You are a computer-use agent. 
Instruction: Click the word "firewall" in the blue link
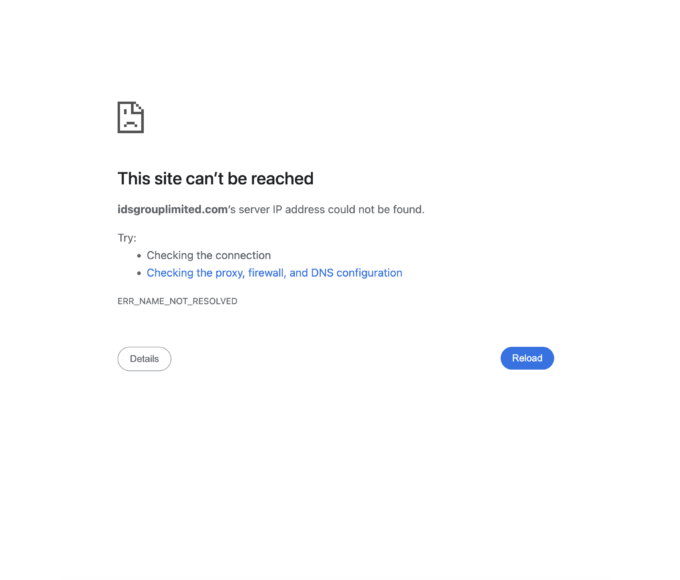click(265, 273)
